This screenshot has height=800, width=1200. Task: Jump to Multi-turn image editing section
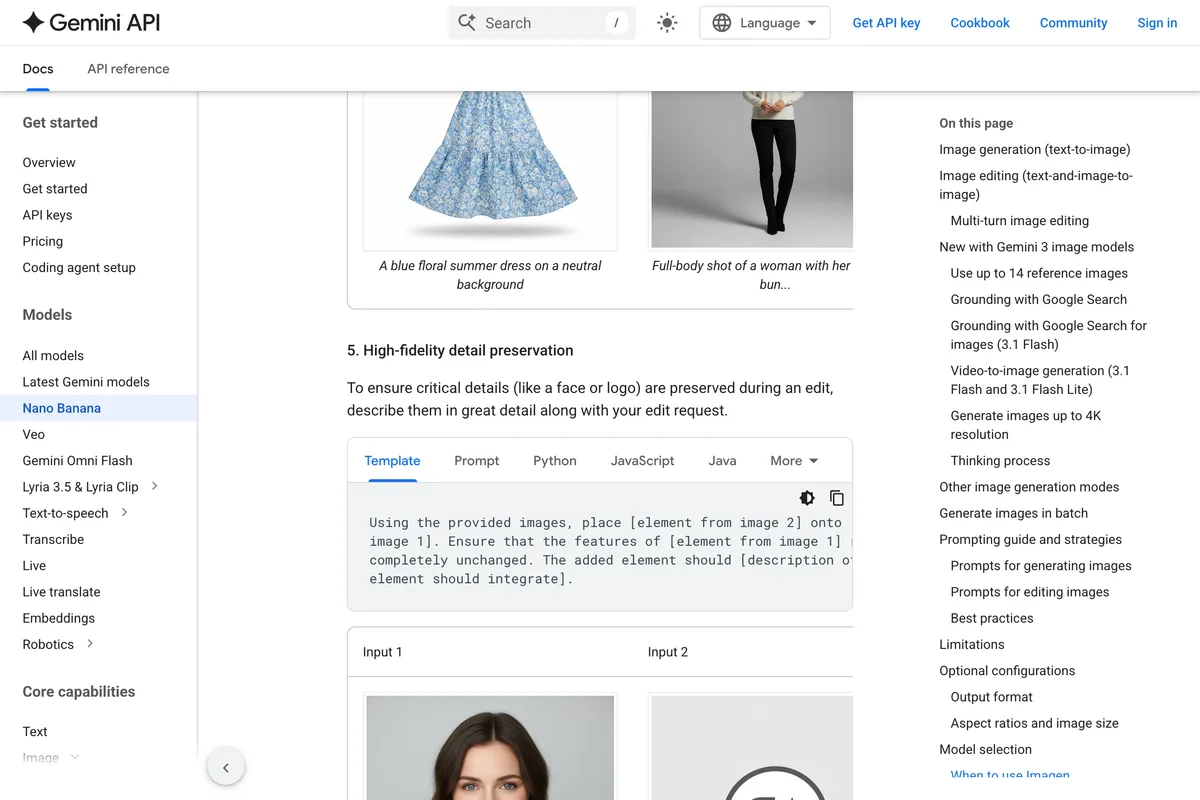click(x=1019, y=220)
